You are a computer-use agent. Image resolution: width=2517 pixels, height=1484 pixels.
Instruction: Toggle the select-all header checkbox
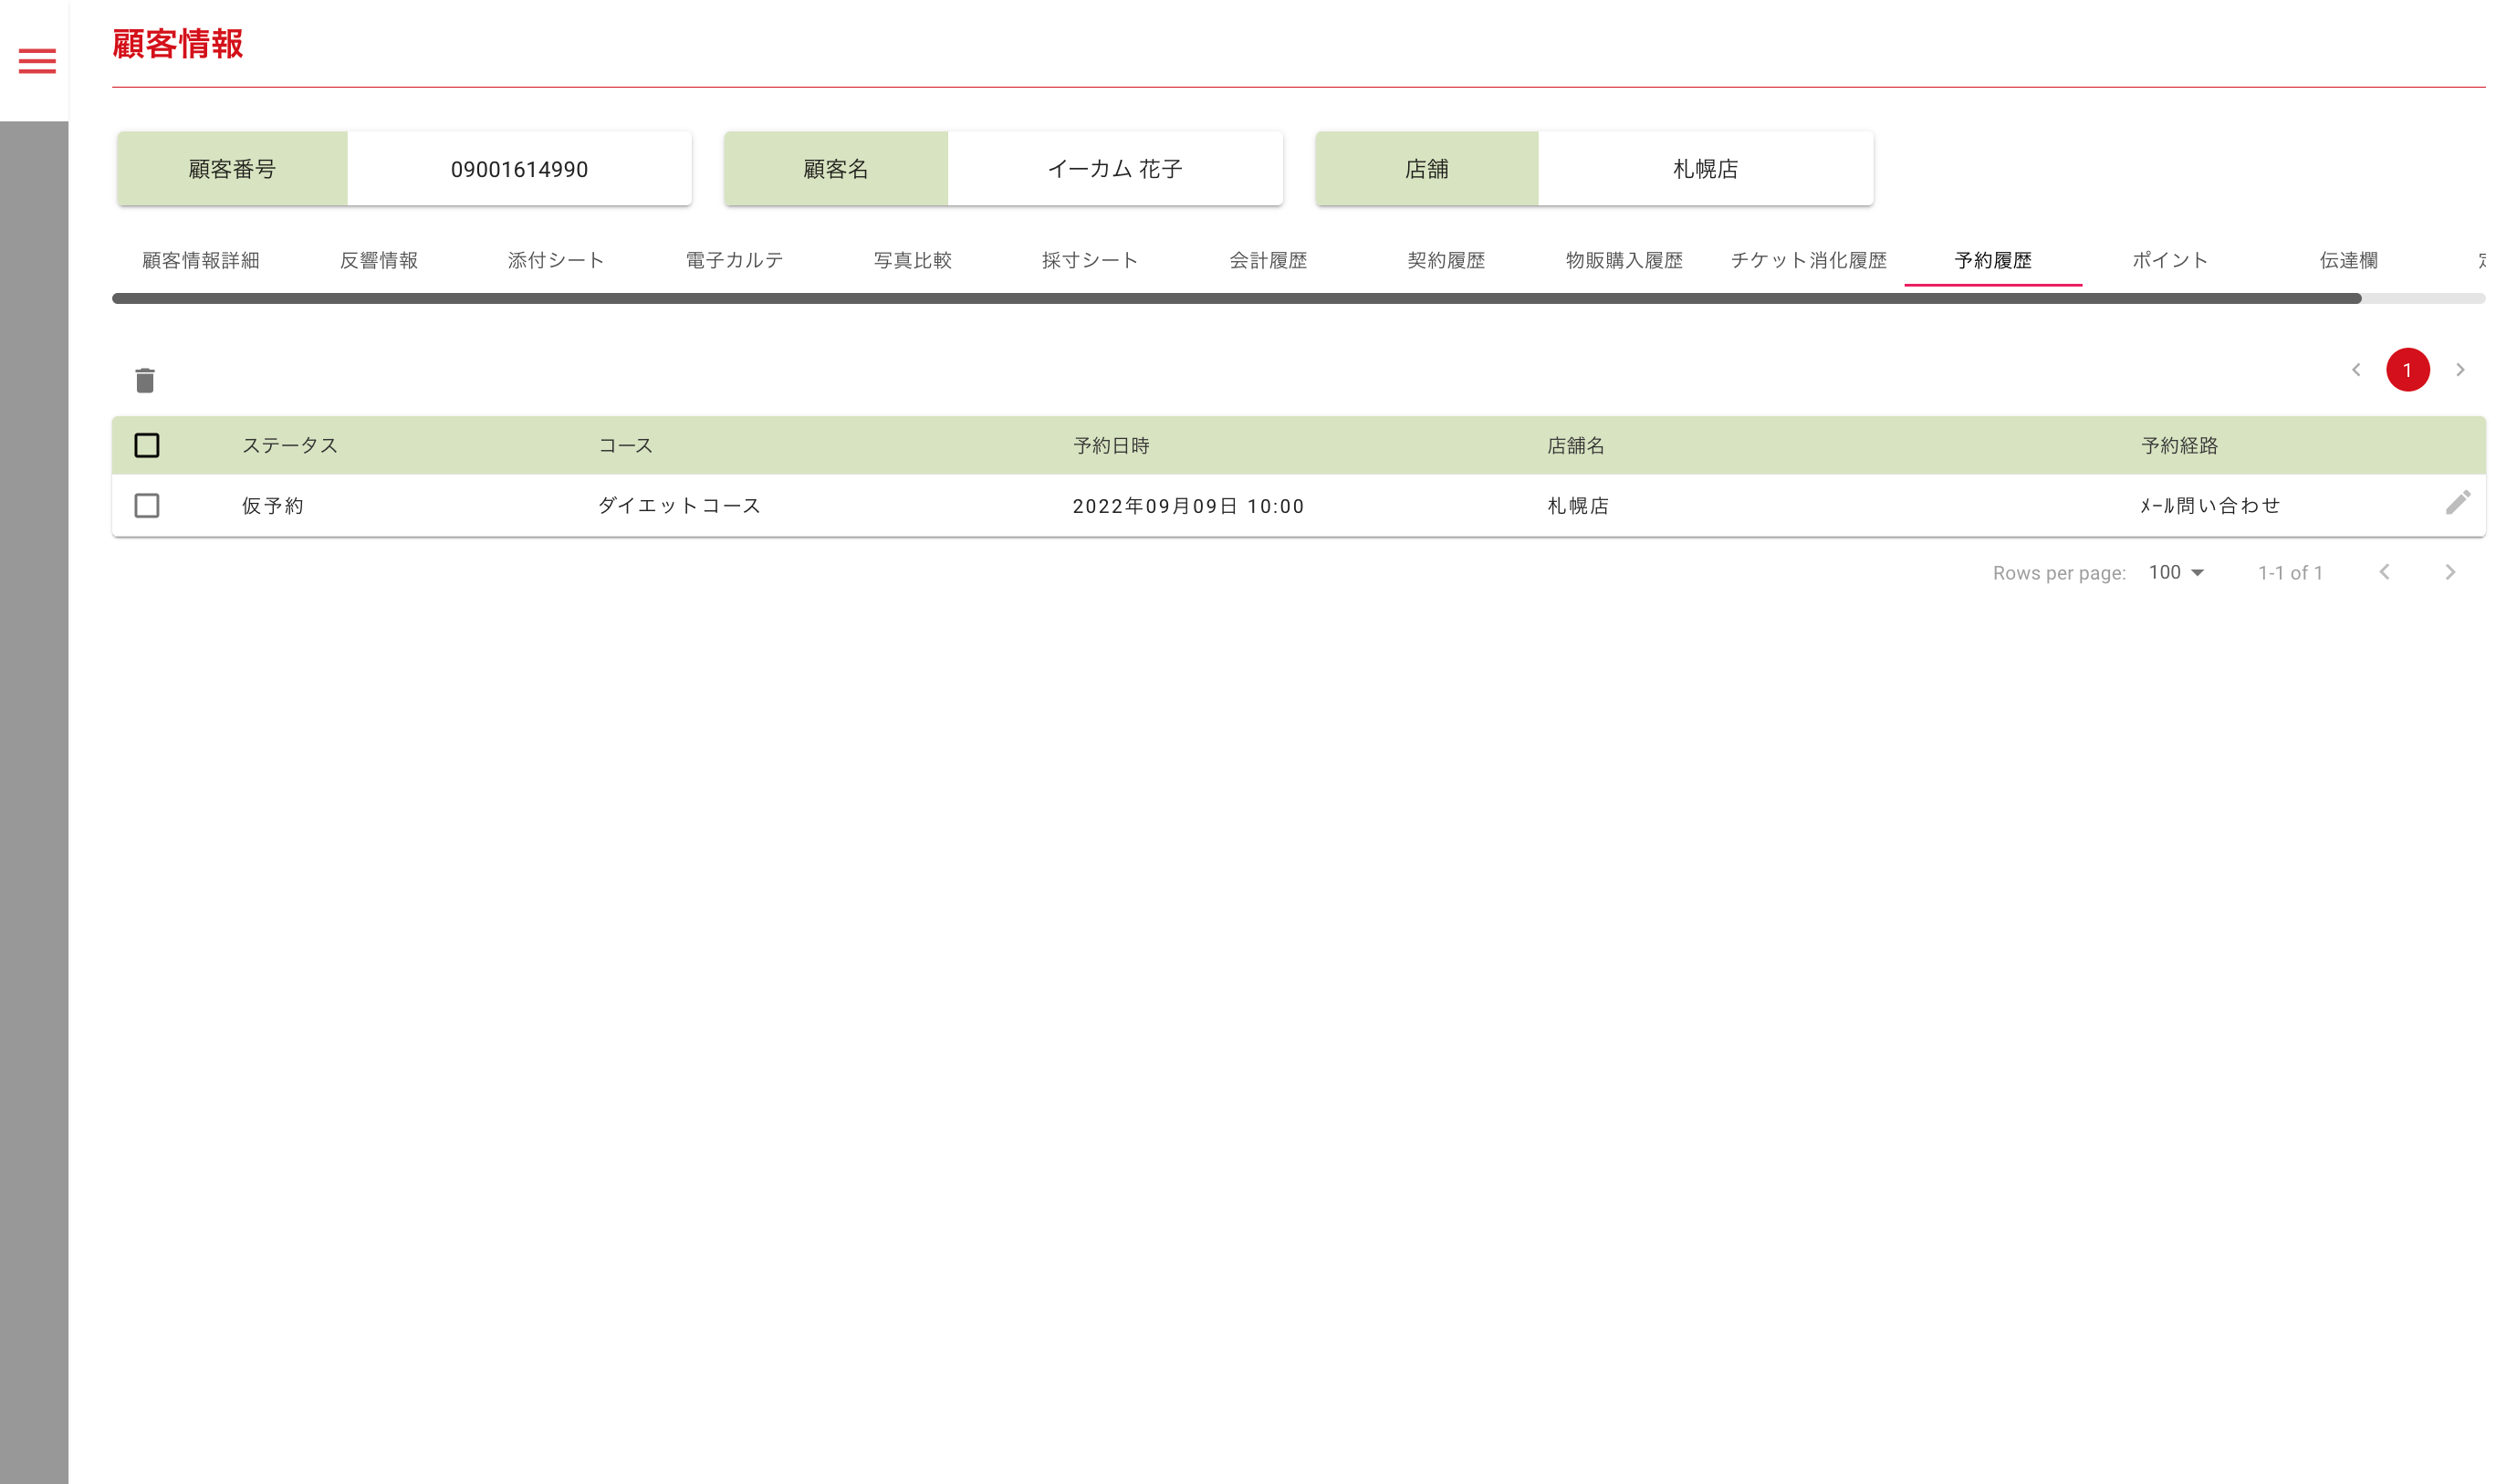pos(147,445)
